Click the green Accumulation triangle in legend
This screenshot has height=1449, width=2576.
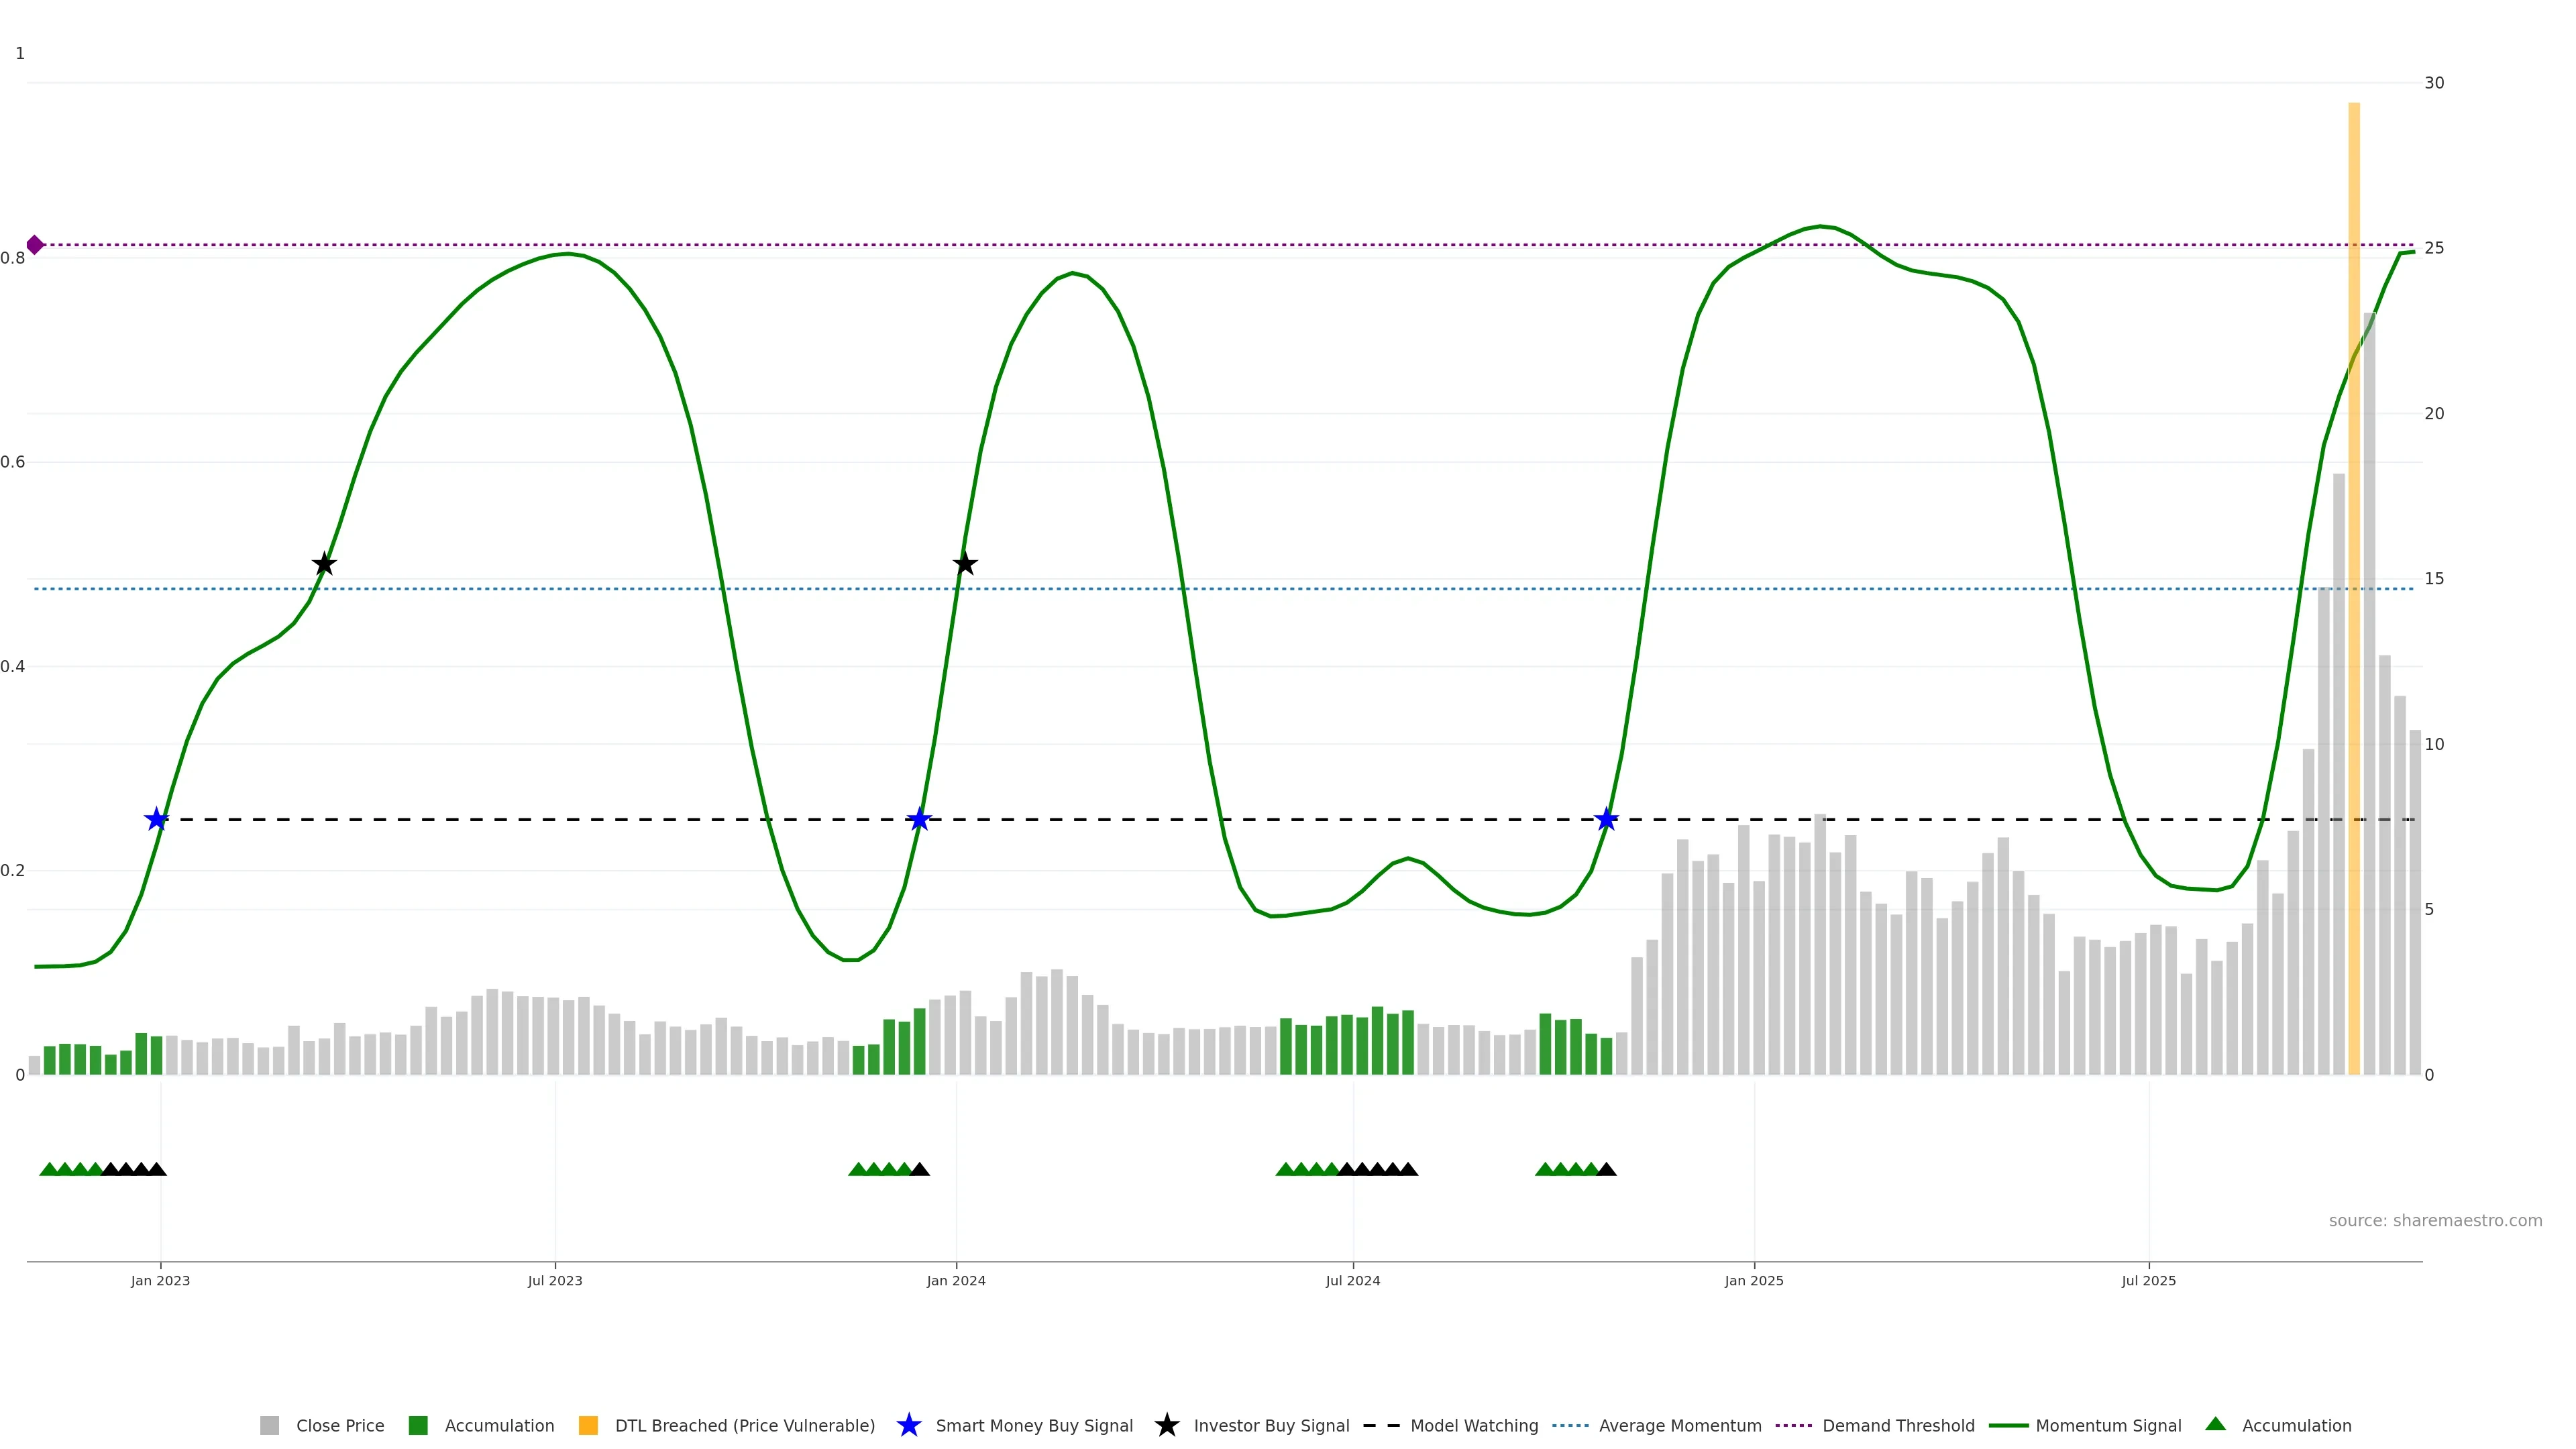click(x=2215, y=1424)
